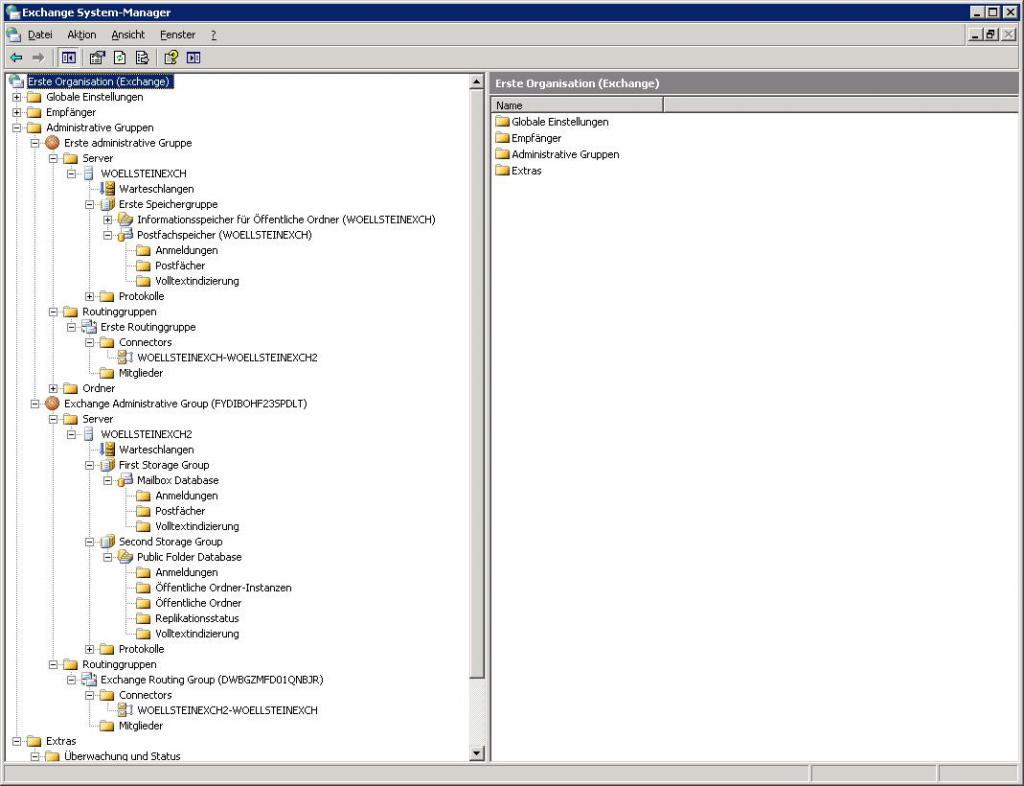Open the Datei menu
1024x786 pixels.
(40, 35)
